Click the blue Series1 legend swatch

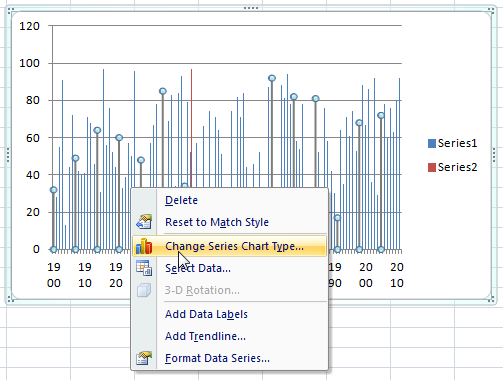point(432,143)
